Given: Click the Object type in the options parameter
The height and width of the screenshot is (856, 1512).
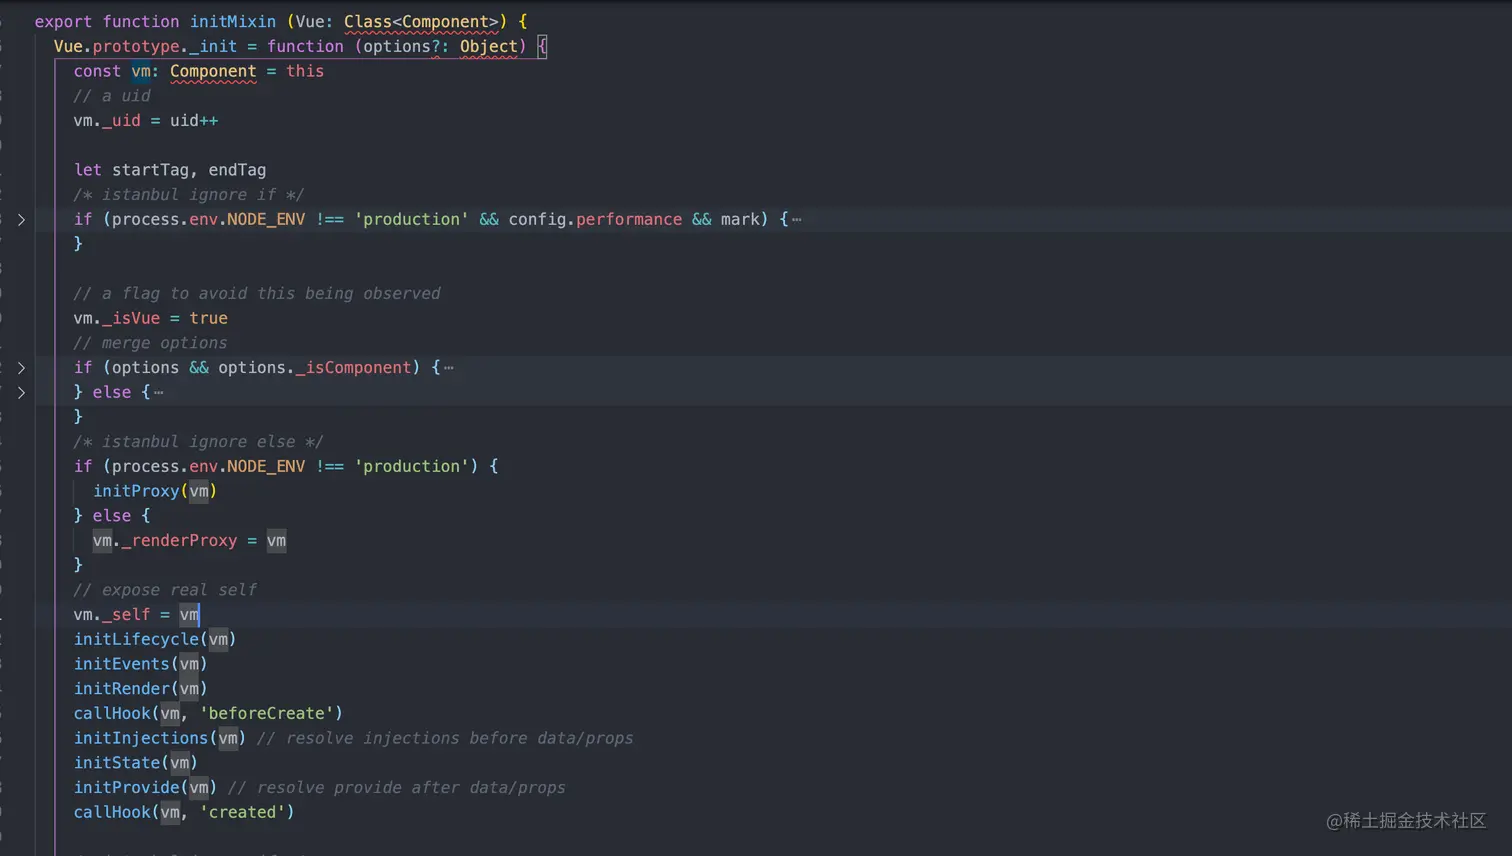Looking at the screenshot, I should tap(491, 46).
